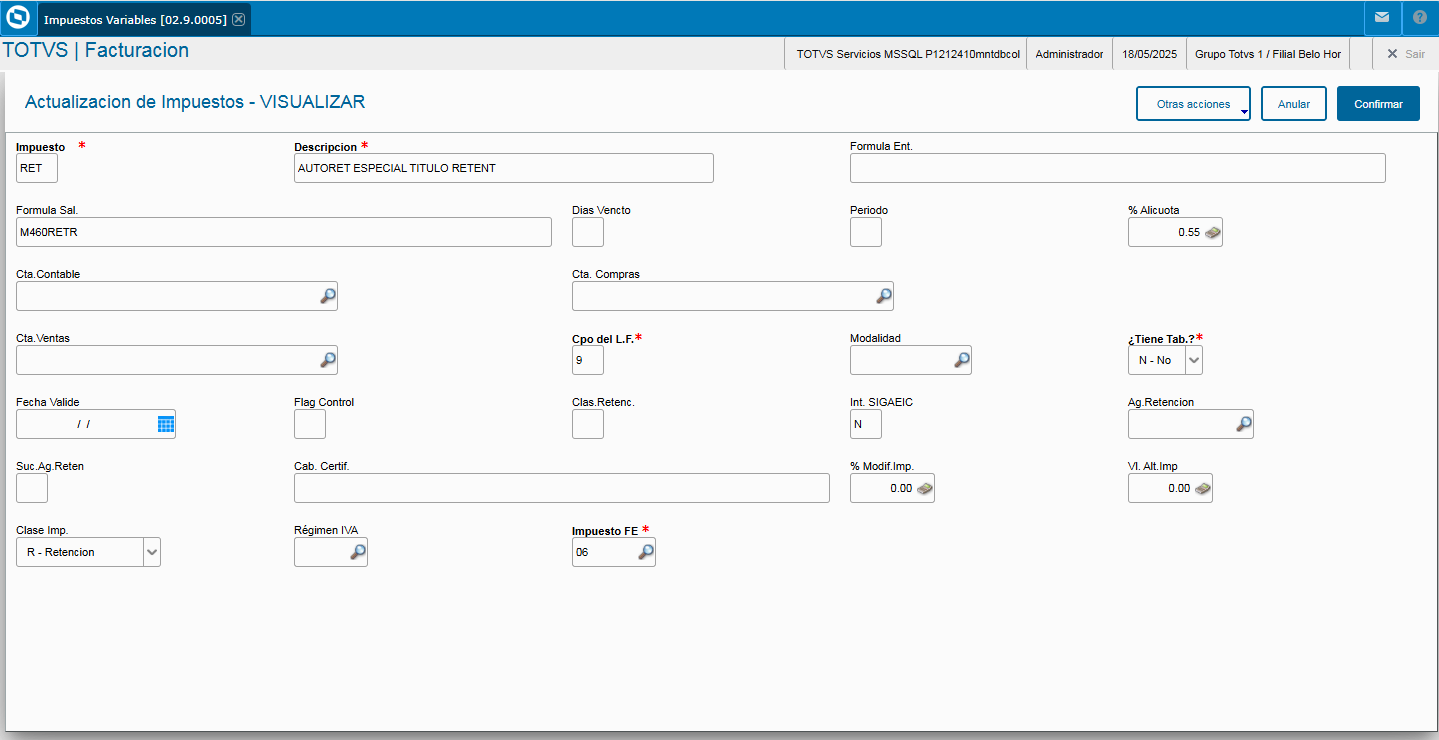Click the Periodo input box
This screenshot has width=1439, height=740.
coord(866,232)
